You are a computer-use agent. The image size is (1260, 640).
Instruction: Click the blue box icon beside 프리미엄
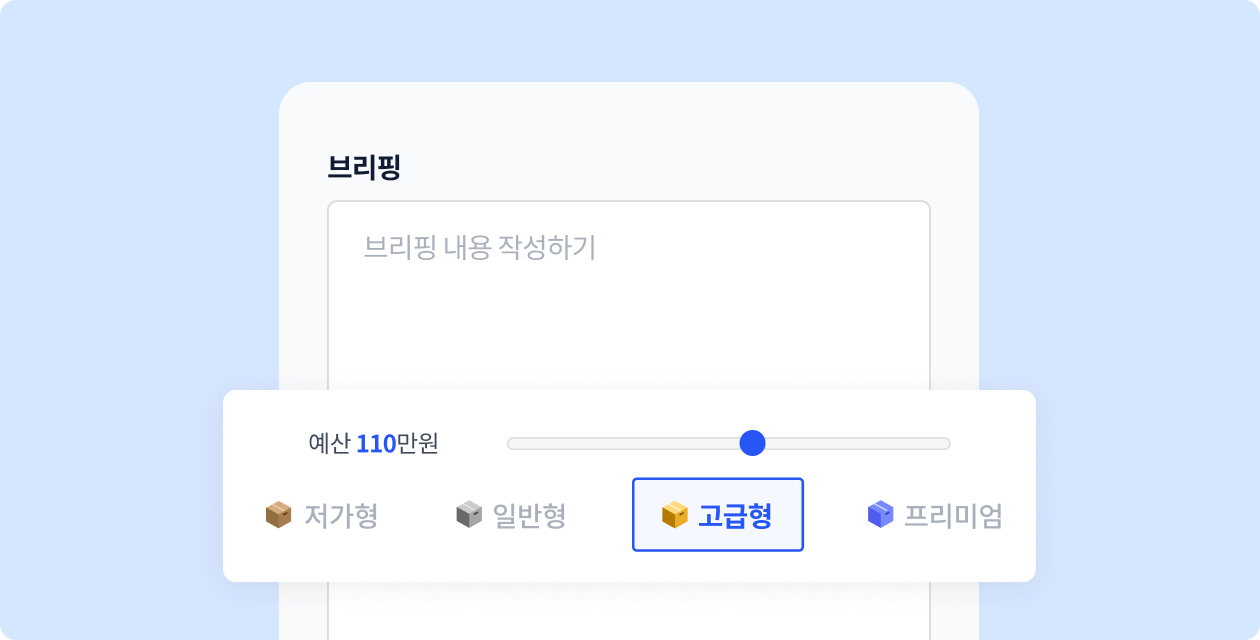click(880, 515)
